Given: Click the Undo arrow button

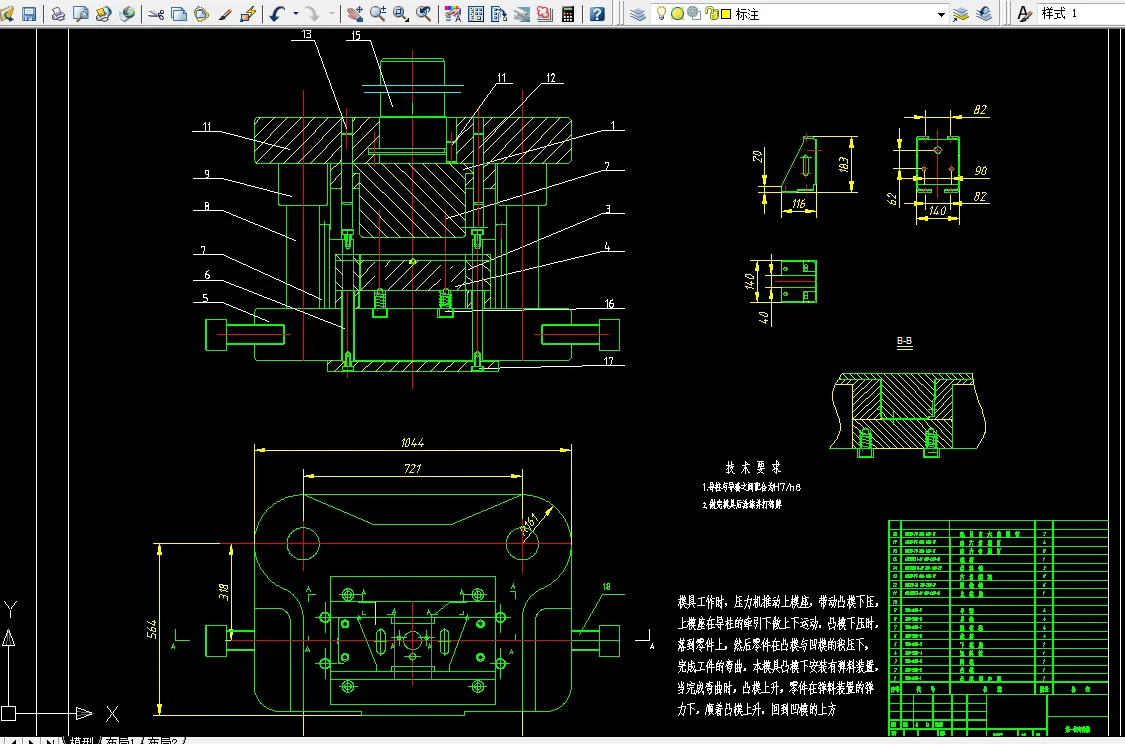Looking at the screenshot, I should pos(276,14).
